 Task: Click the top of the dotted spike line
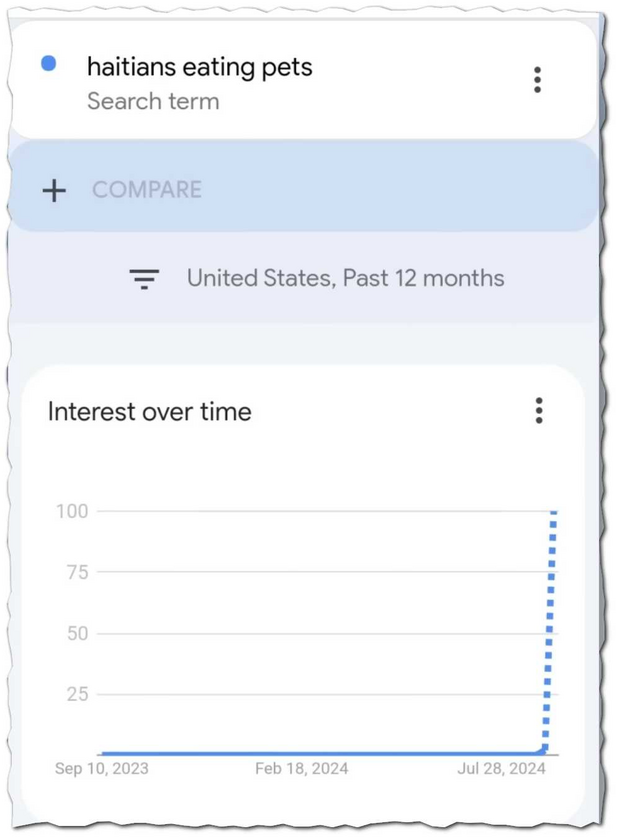pos(554,513)
